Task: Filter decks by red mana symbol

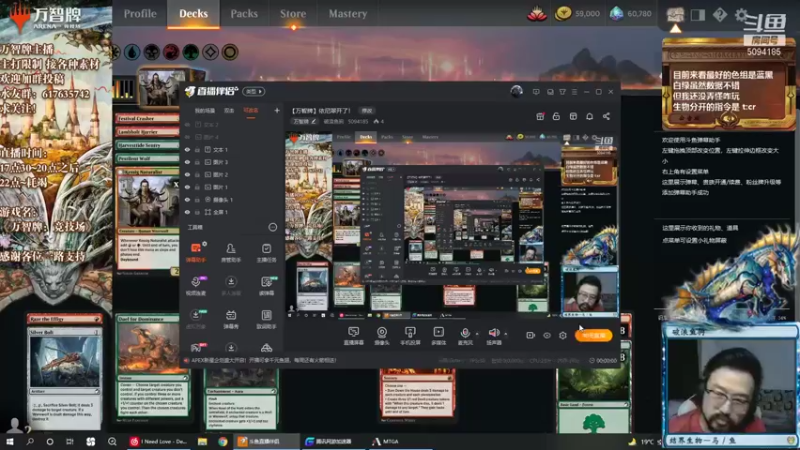Action: click(171, 52)
